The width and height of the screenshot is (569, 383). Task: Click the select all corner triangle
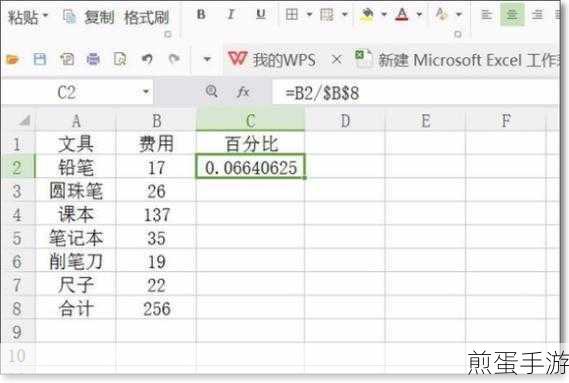pos(25,121)
